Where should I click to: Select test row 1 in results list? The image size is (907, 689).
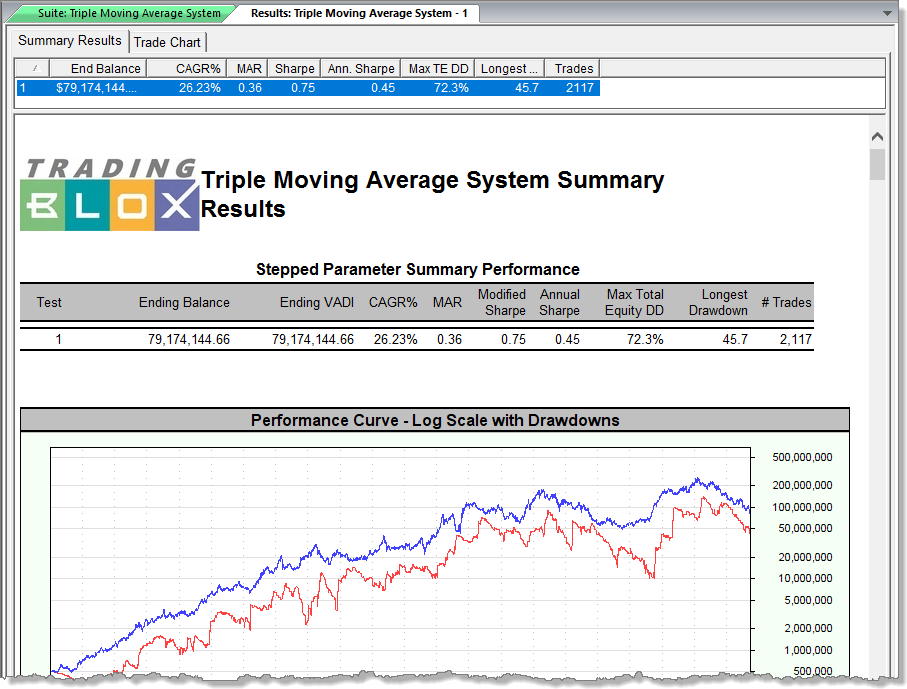[x=300, y=87]
